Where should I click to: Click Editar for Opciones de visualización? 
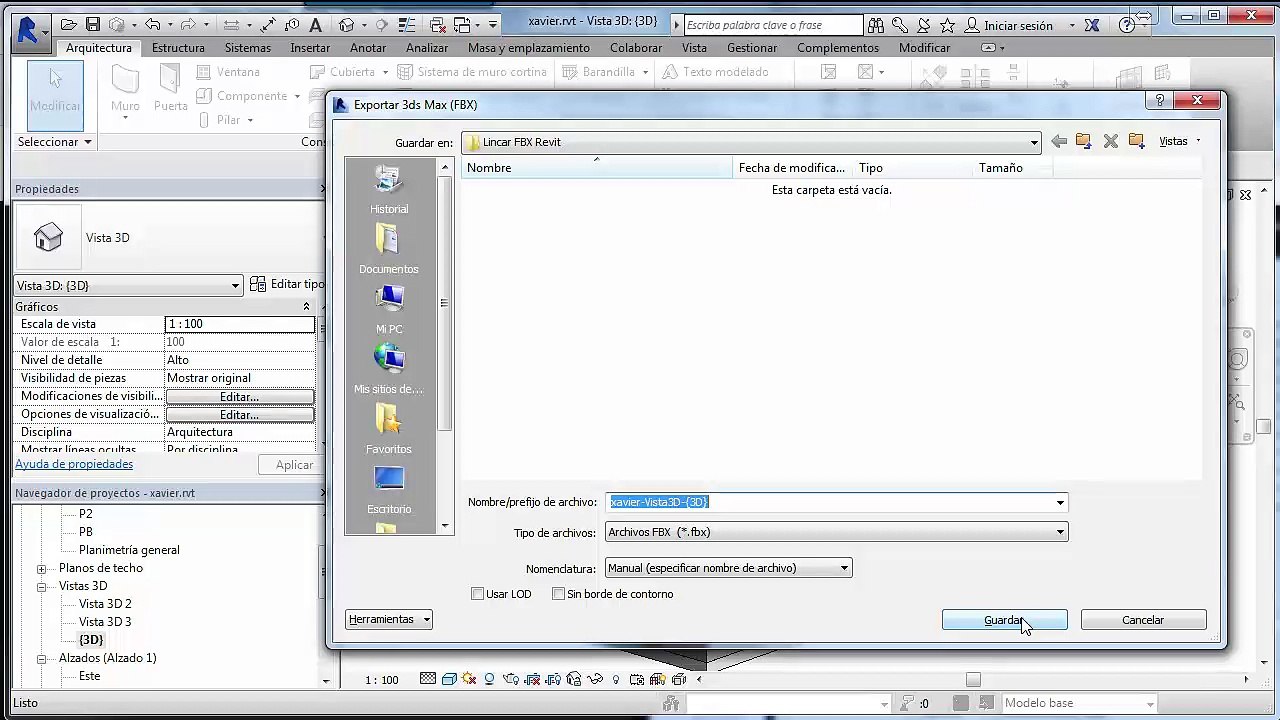[239, 415]
